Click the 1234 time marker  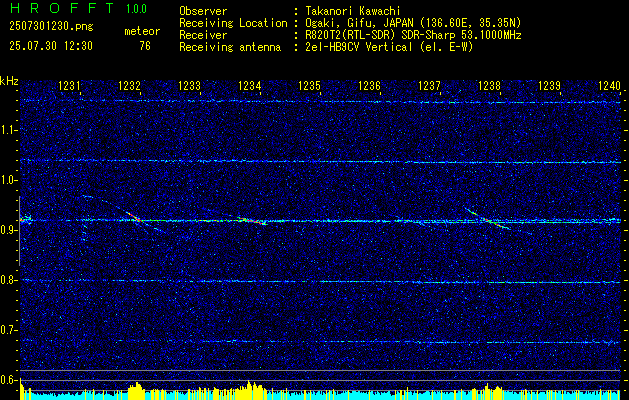250,85
